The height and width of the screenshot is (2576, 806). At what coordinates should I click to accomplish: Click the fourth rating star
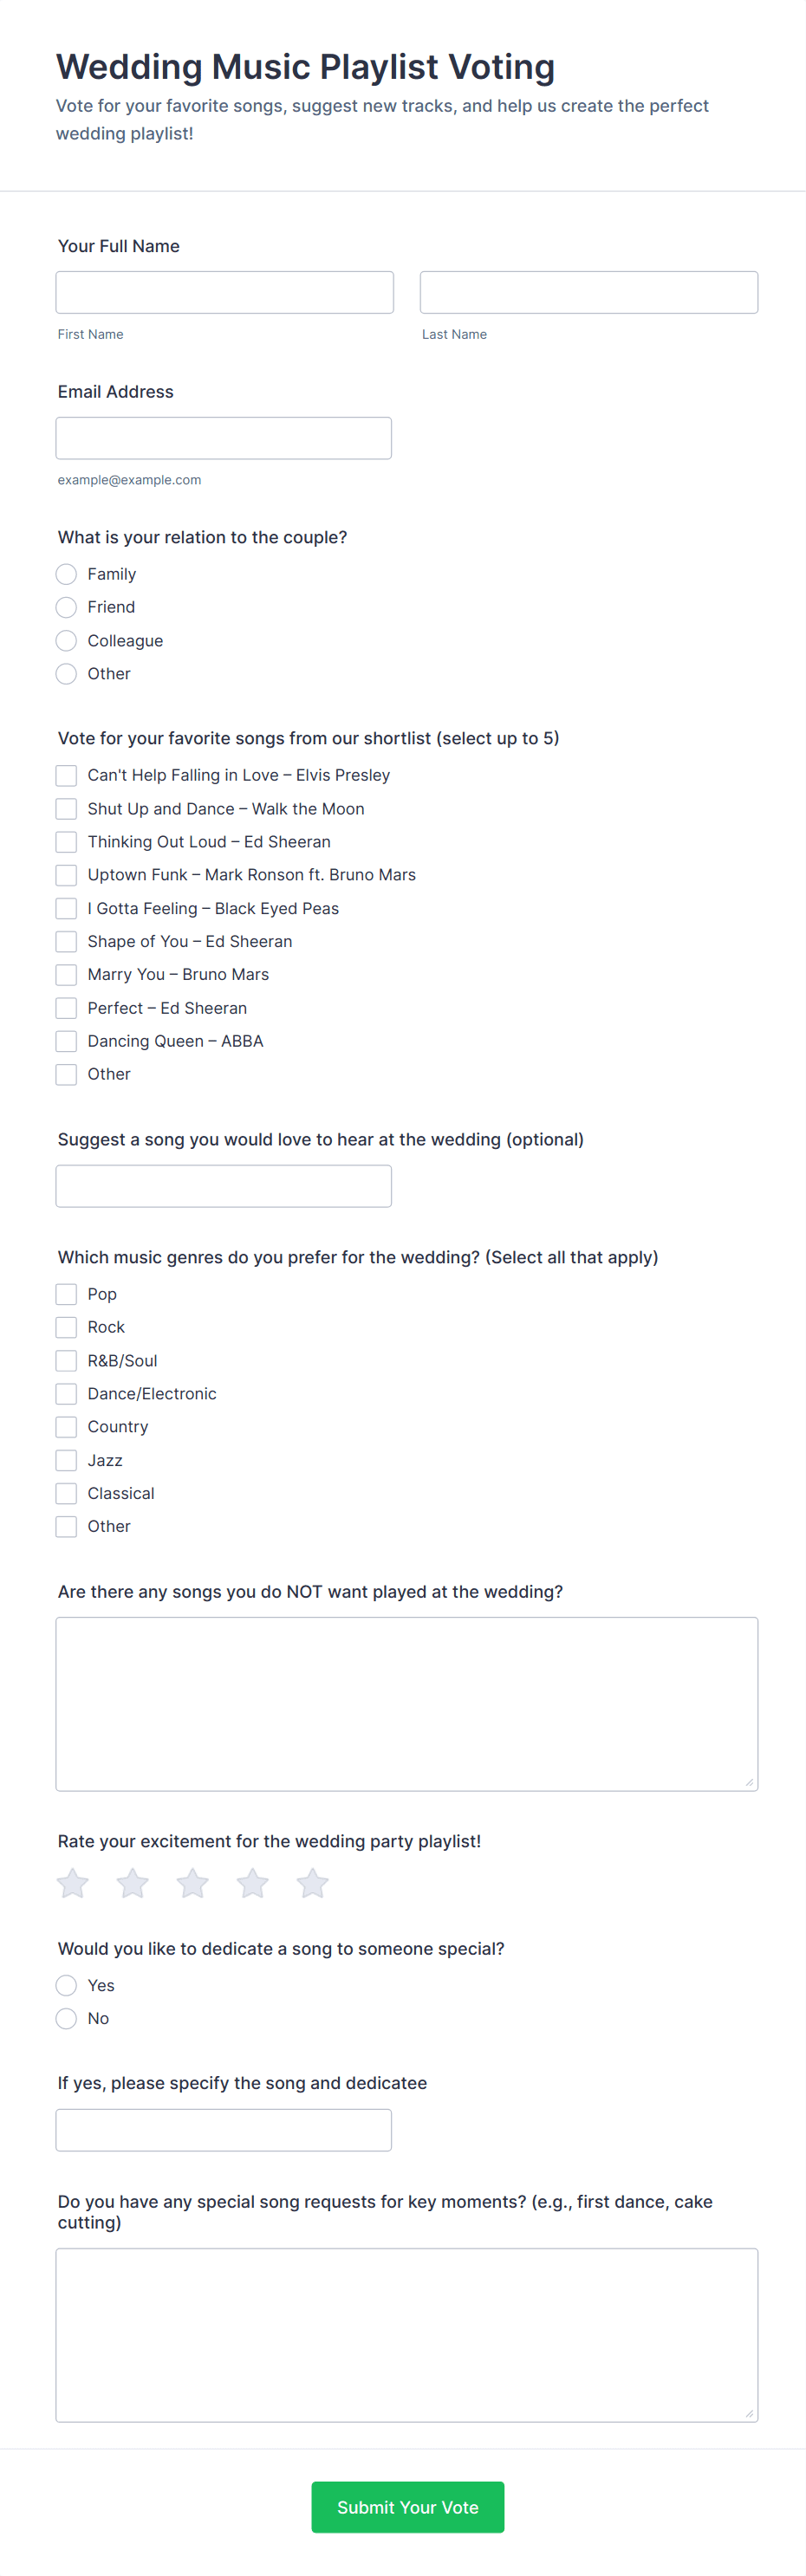(253, 1883)
